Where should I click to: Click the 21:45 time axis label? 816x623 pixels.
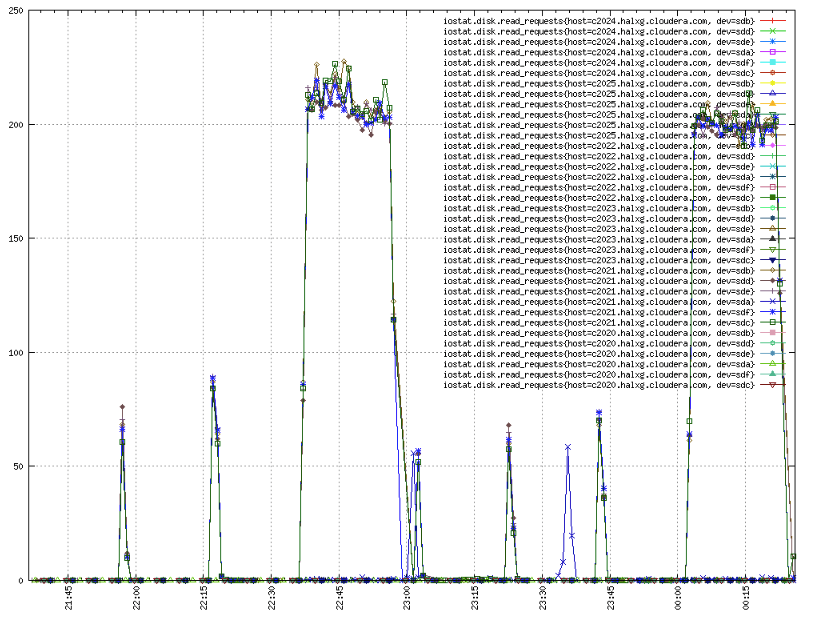69,598
